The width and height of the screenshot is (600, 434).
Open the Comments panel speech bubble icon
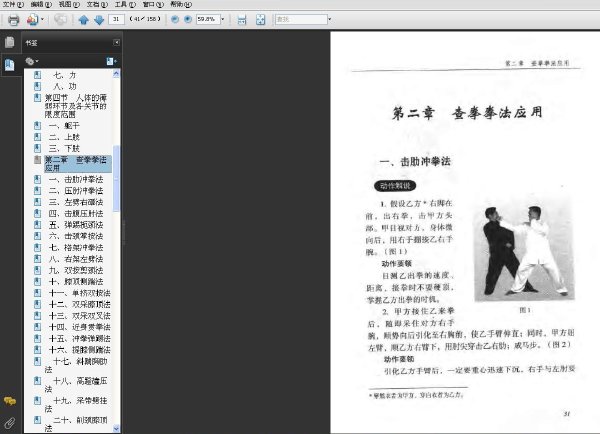[x=10, y=401]
